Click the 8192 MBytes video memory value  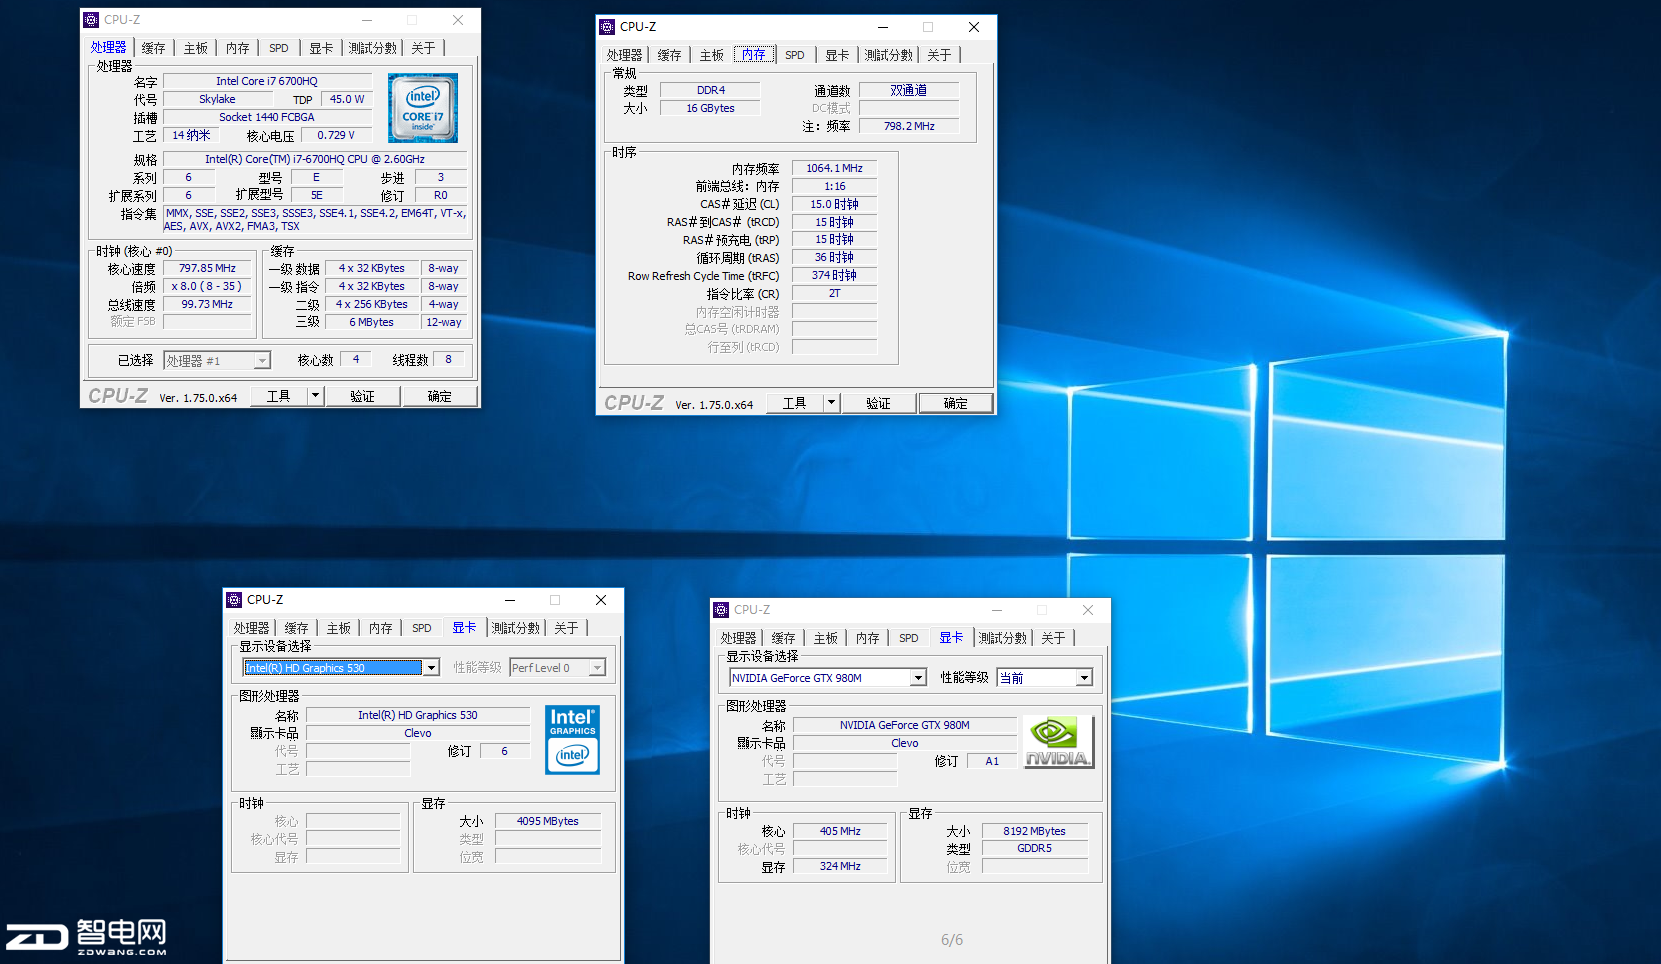pyautogui.click(x=1034, y=831)
